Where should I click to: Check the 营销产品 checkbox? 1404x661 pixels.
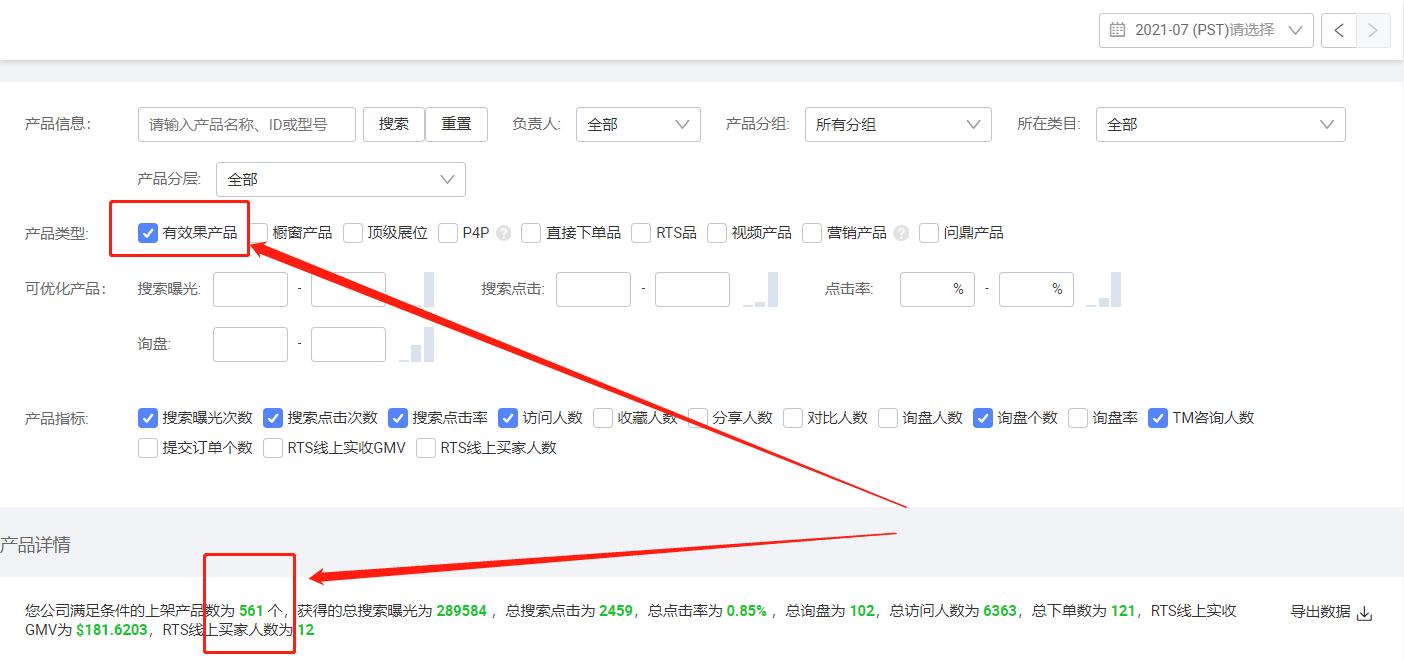812,233
